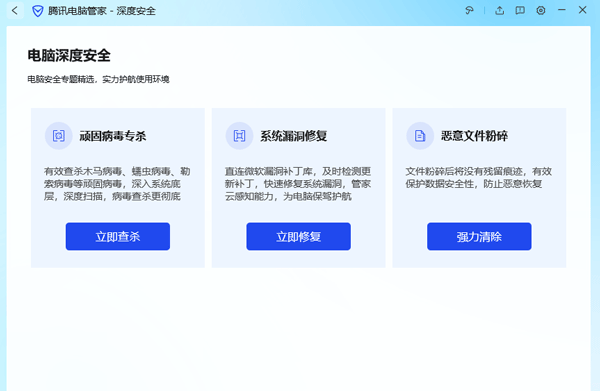The width and height of the screenshot is (600, 391).
Task: Select the 系统漏洞修复 card title
Action: pyautogui.click(x=293, y=136)
